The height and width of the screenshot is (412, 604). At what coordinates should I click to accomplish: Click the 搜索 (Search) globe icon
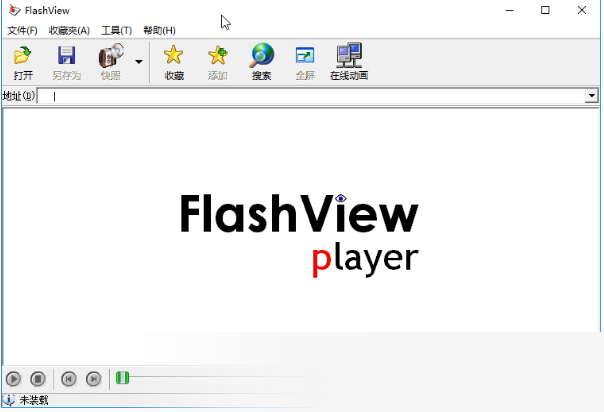(x=262, y=55)
